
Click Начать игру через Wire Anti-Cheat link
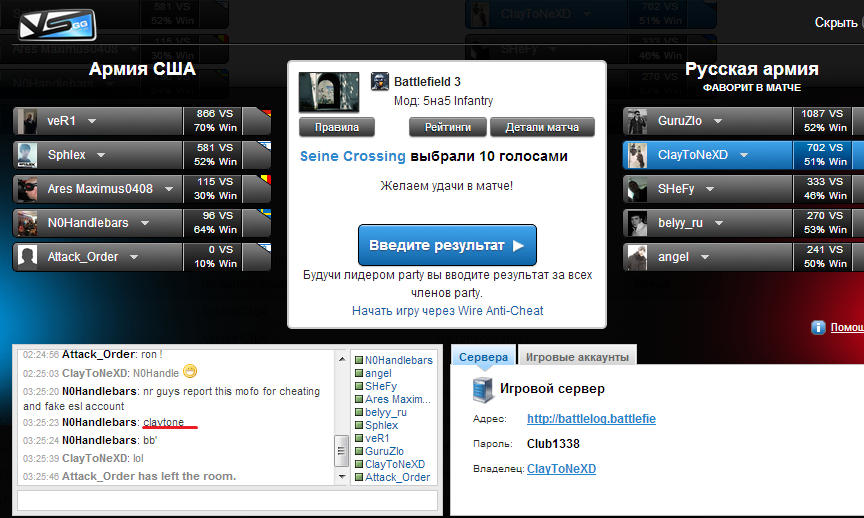(447, 311)
